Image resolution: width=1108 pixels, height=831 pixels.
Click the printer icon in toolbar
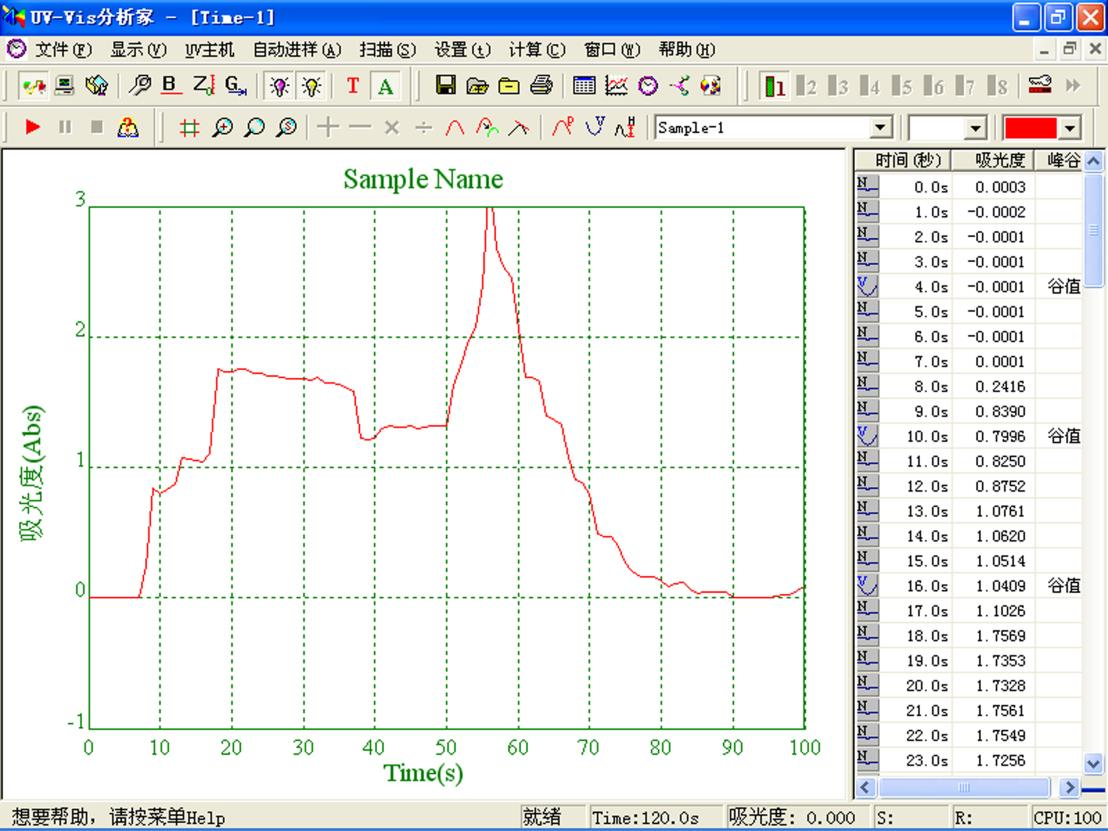point(542,87)
